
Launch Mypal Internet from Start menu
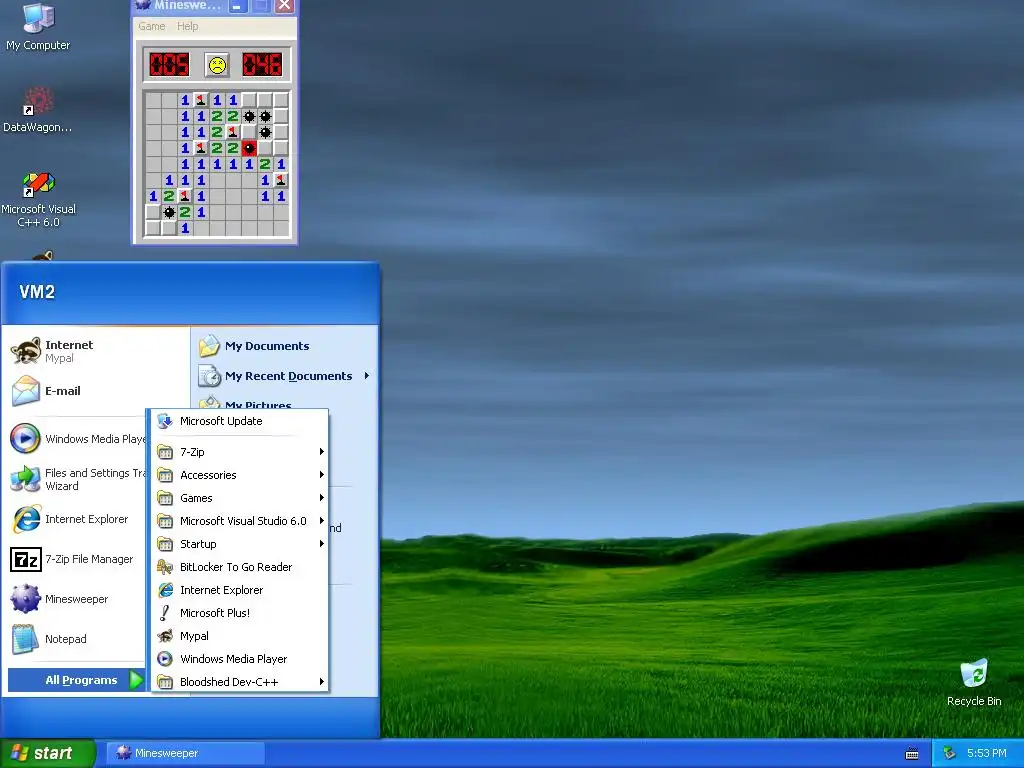[x=96, y=351]
